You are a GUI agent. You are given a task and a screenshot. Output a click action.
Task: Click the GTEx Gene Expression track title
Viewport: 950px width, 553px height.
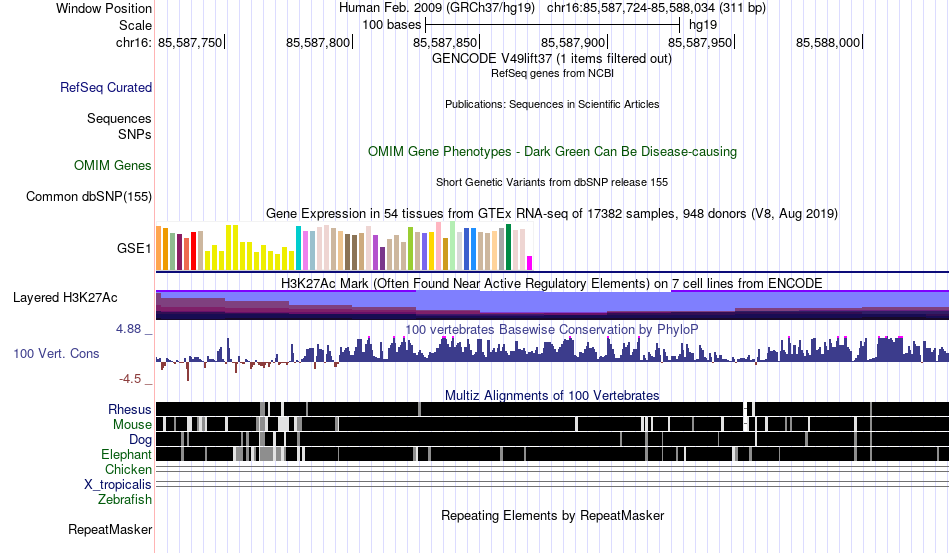click(552, 214)
